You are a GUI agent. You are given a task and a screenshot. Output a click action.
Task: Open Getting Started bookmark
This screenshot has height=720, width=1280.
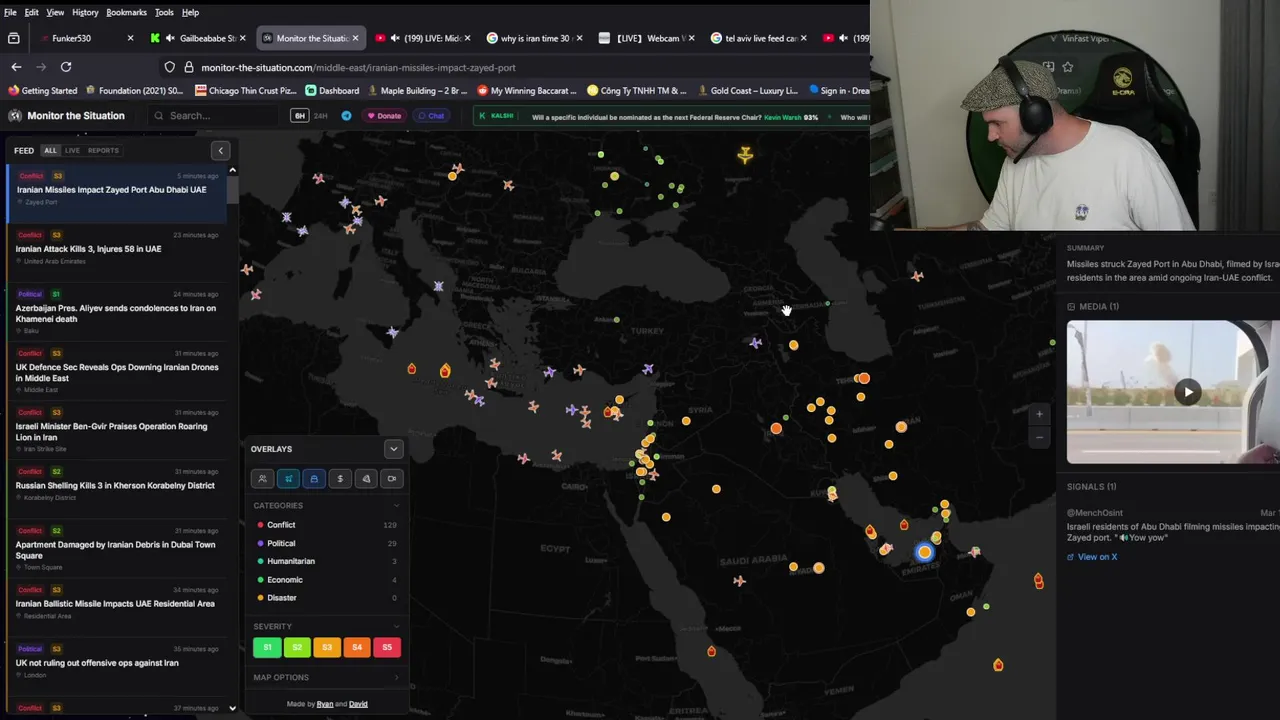click(x=42, y=91)
